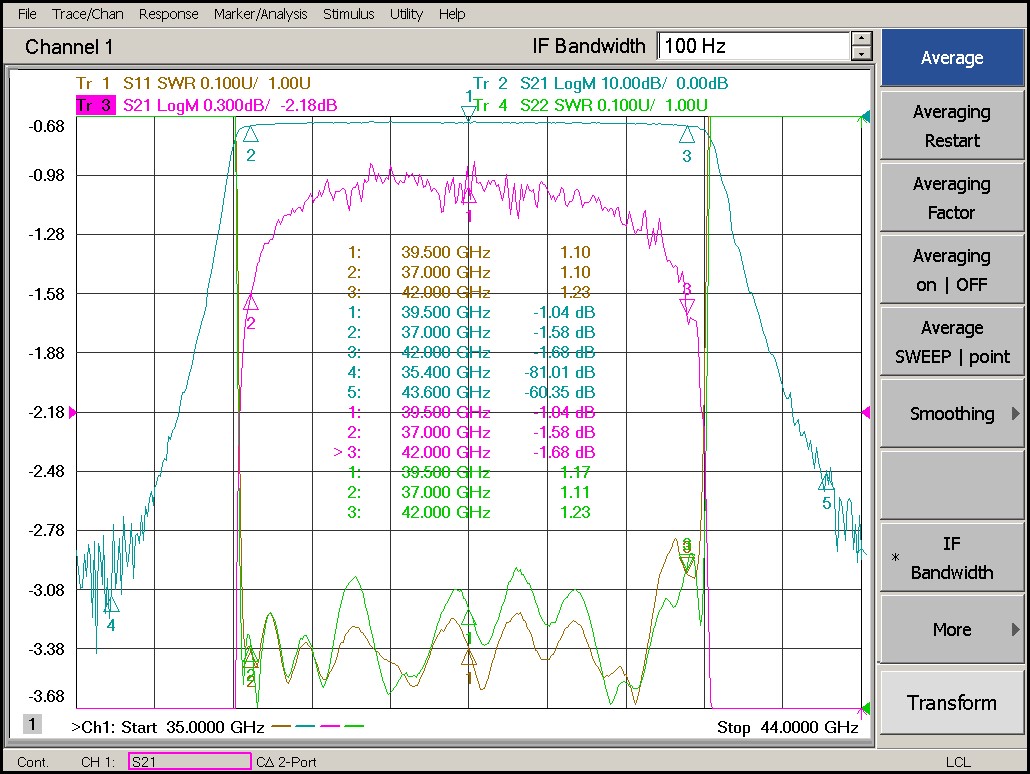Toggle Average SWEEP | point mode
The width and height of the screenshot is (1030, 774).
pyautogui.click(x=951, y=342)
